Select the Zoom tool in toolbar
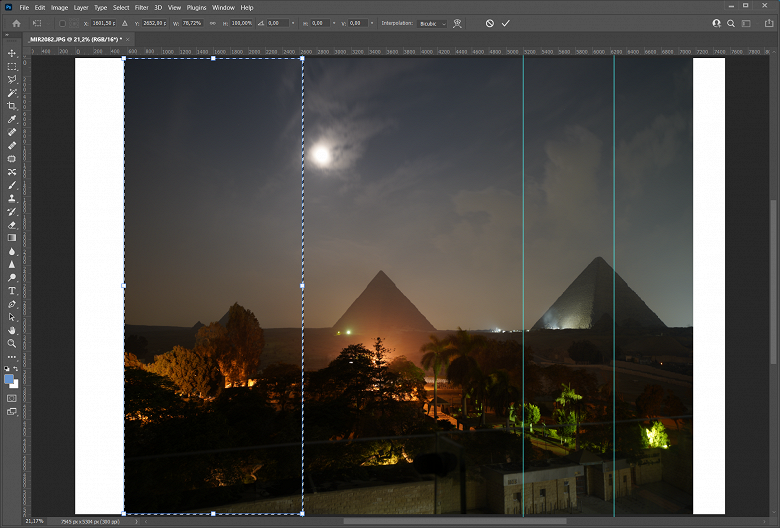The image size is (780, 528). [x=12, y=343]
